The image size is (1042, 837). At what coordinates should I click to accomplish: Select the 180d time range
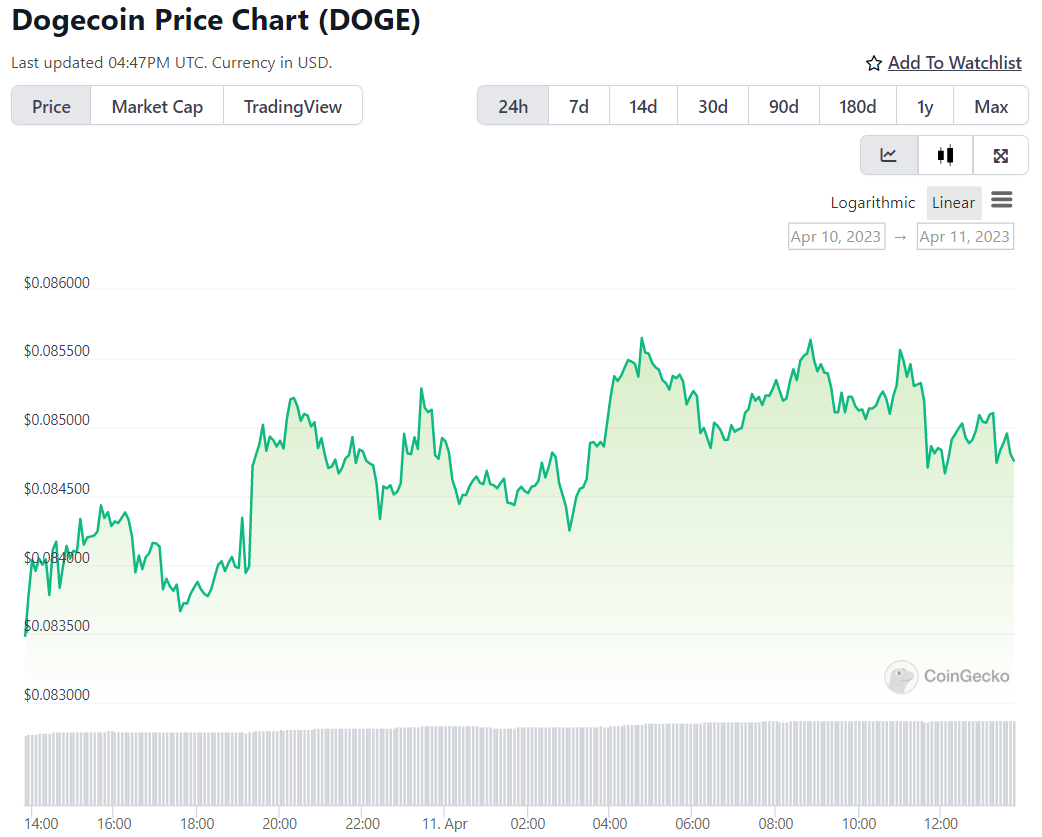point(858,106)
